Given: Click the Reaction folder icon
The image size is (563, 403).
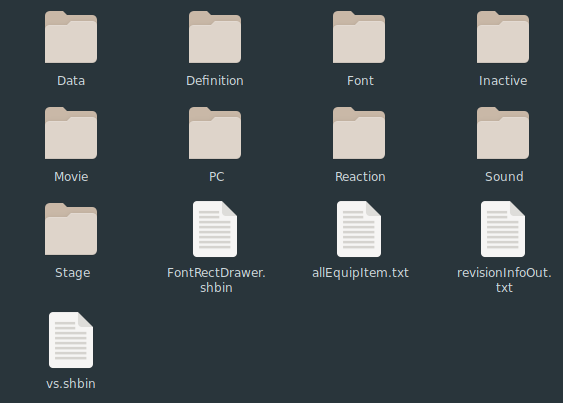Looking at the screenshot, I should pos(359,133).
